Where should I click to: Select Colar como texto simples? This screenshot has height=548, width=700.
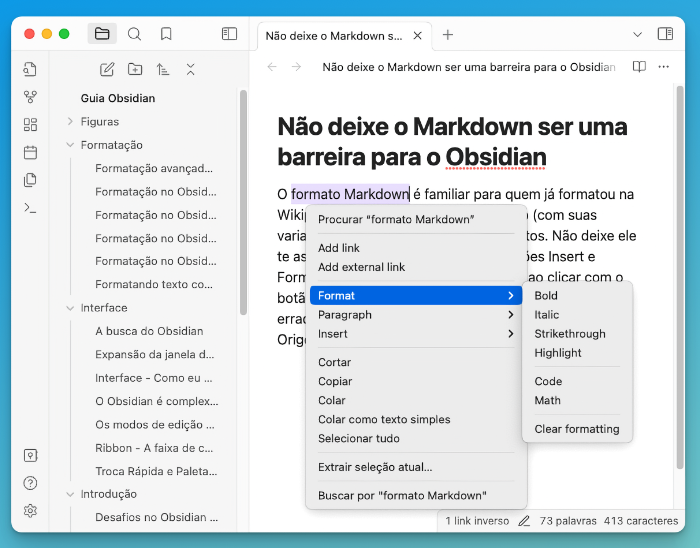point(416,419)
